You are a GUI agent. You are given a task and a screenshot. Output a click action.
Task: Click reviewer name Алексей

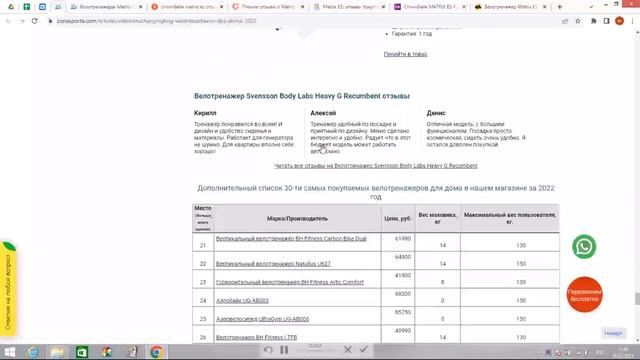(x=323, y=113)
